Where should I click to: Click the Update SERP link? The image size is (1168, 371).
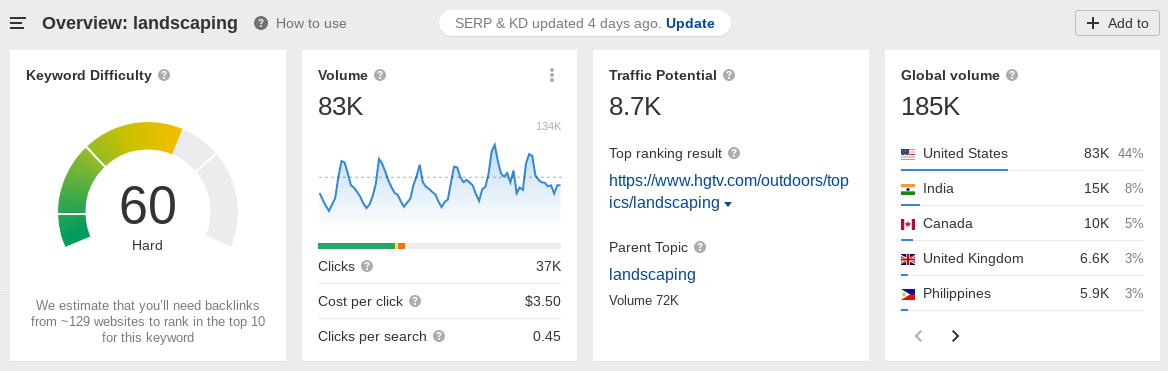(691, 23)
